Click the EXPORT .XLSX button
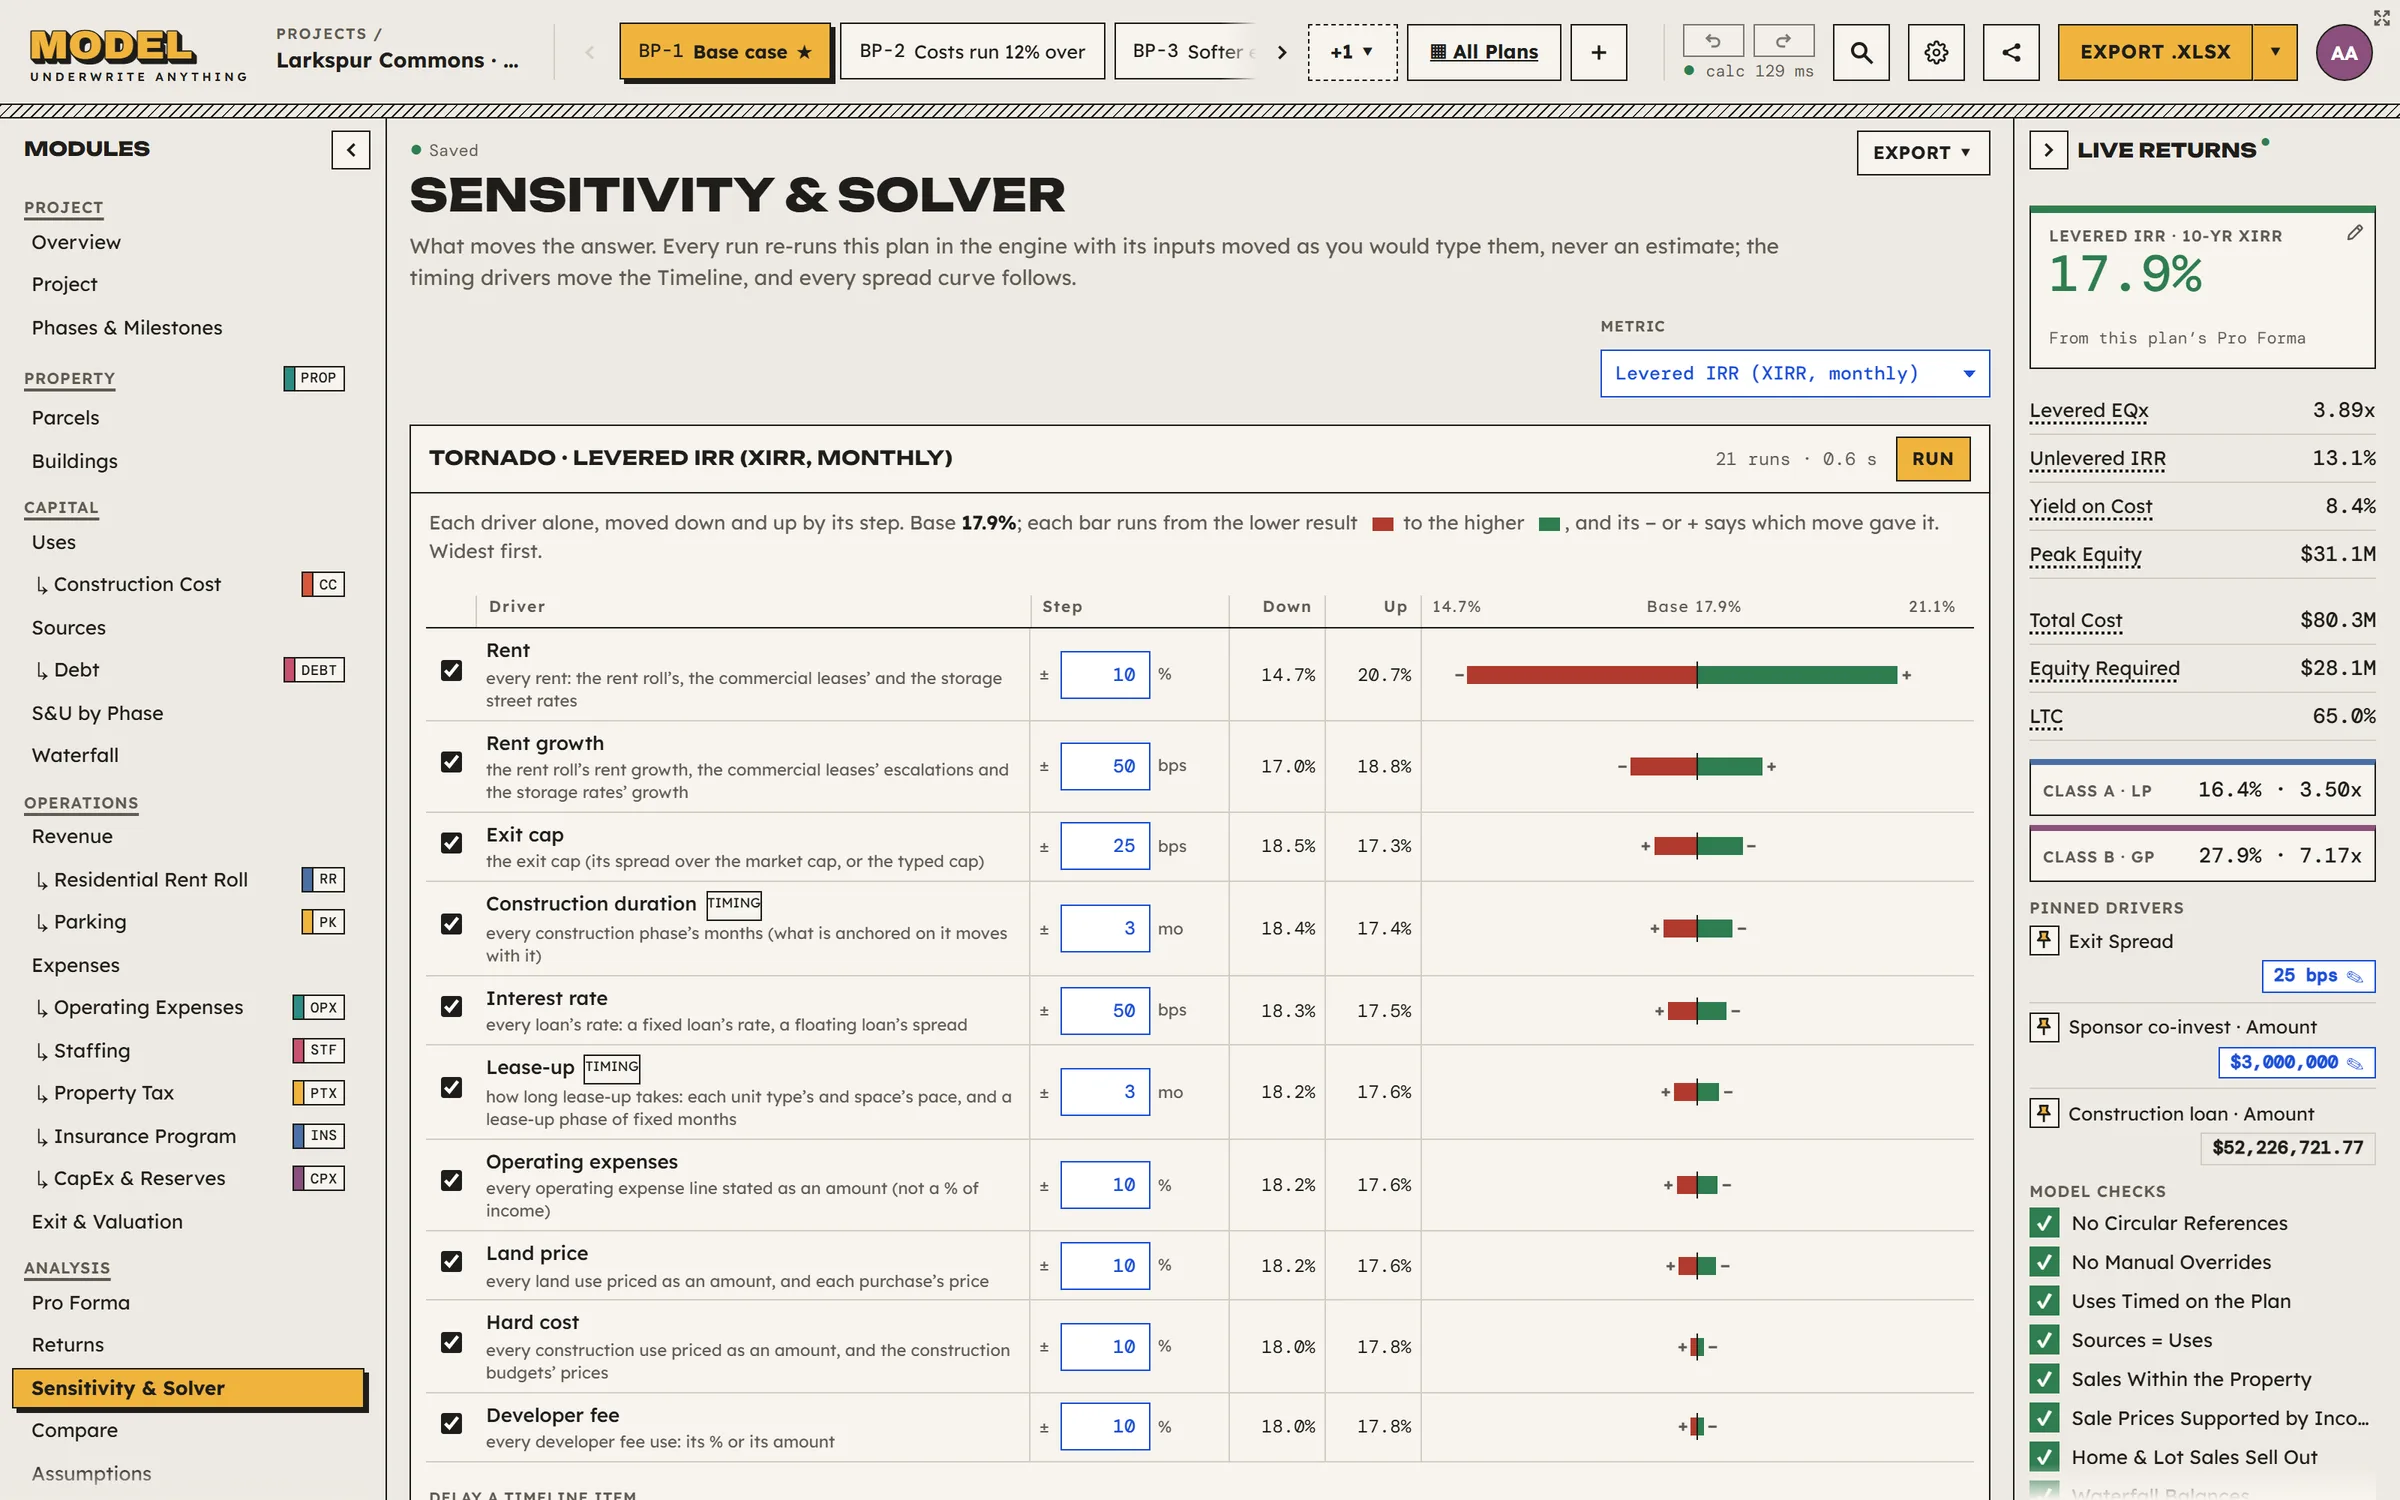 click(x=2155, y=52)
